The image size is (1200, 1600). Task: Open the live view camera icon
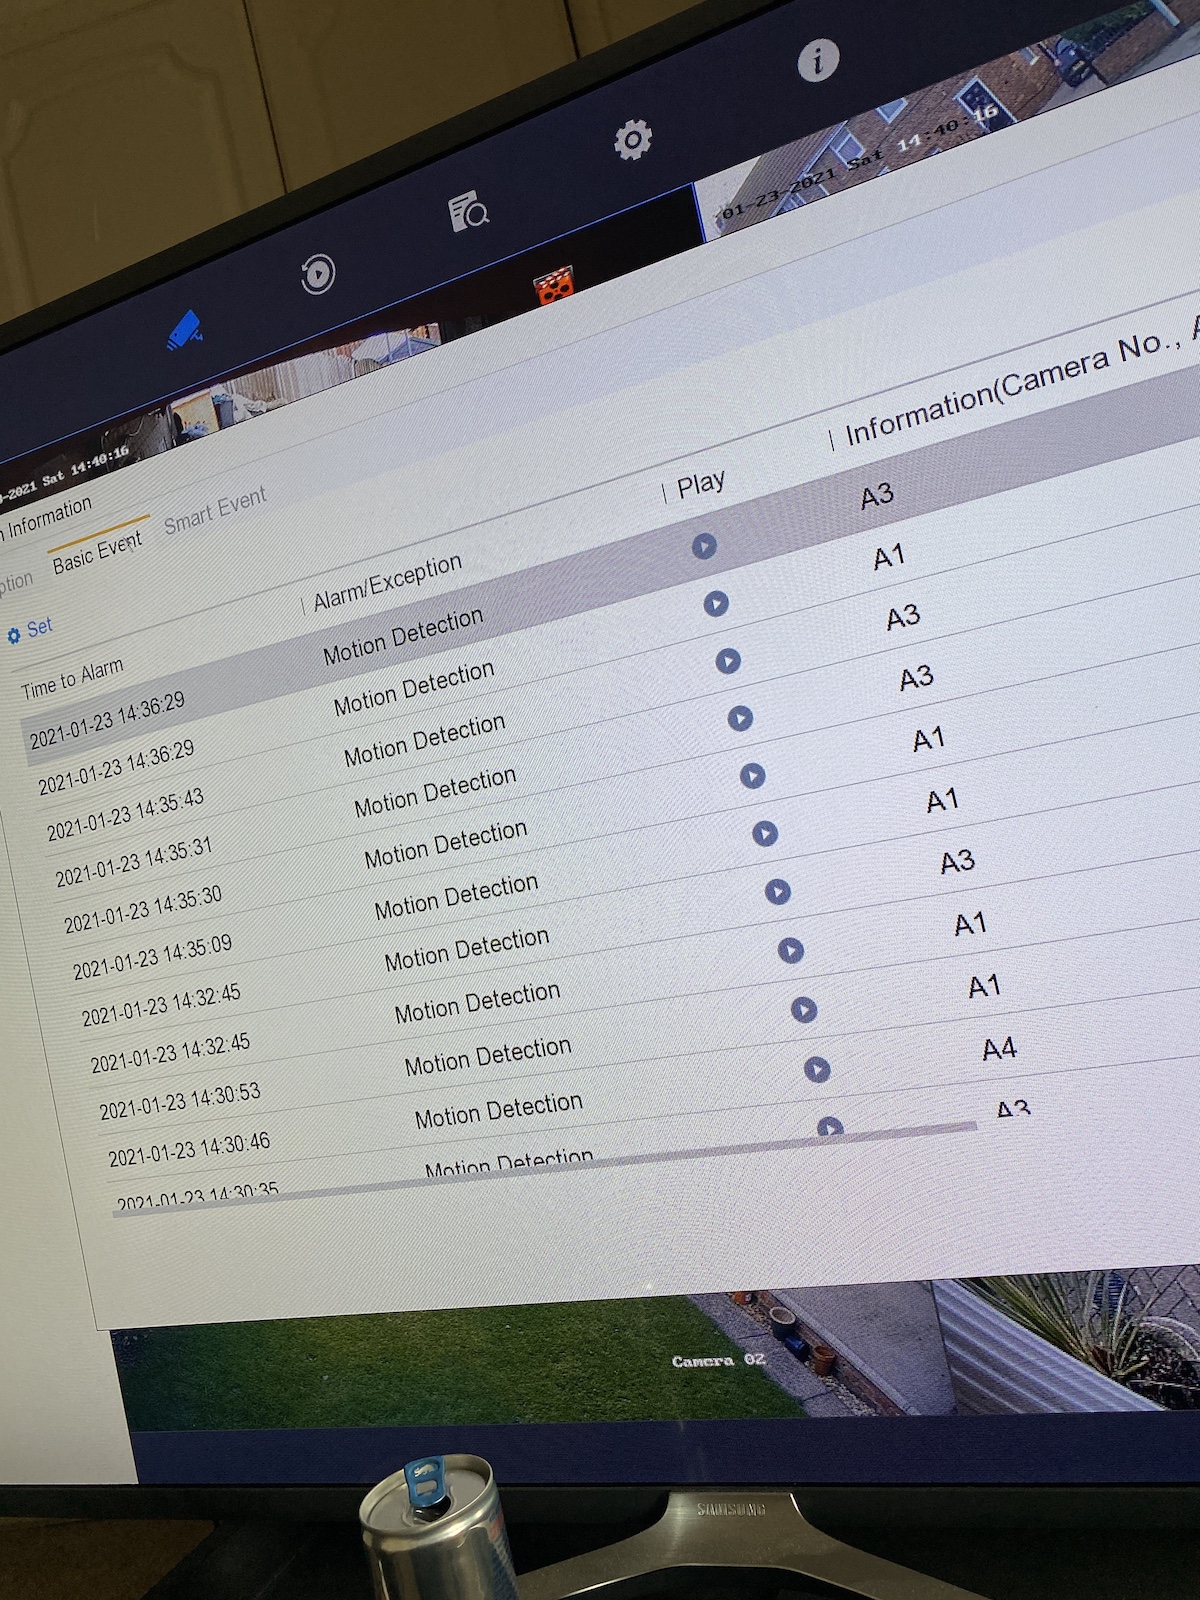(184, 331)
